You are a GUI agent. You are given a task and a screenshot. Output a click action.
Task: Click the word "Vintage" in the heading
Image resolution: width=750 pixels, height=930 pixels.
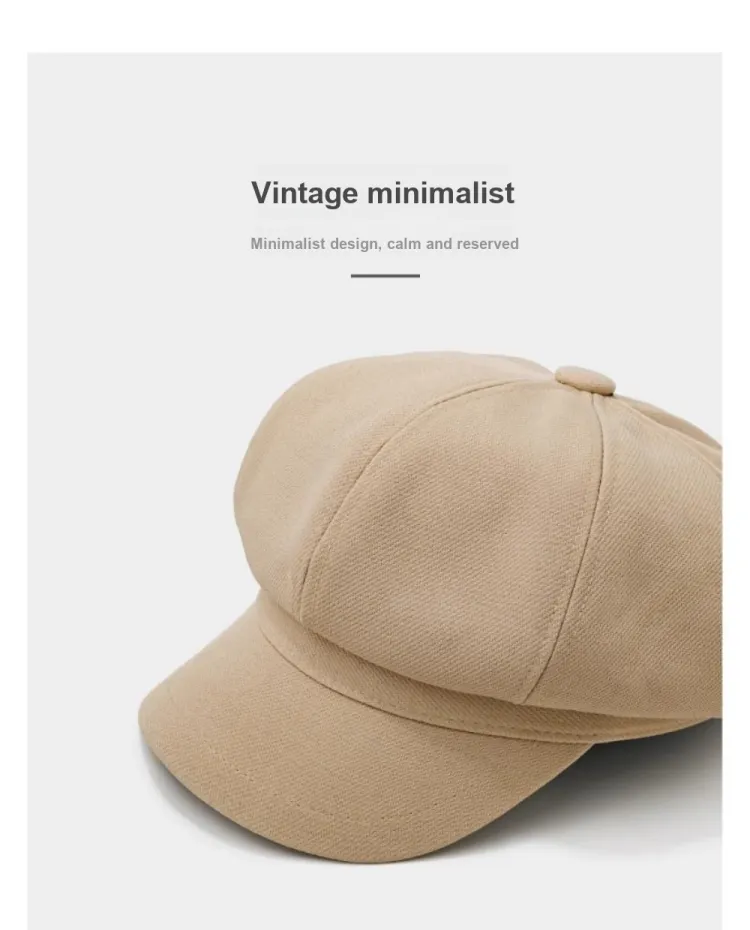(305, 193)
